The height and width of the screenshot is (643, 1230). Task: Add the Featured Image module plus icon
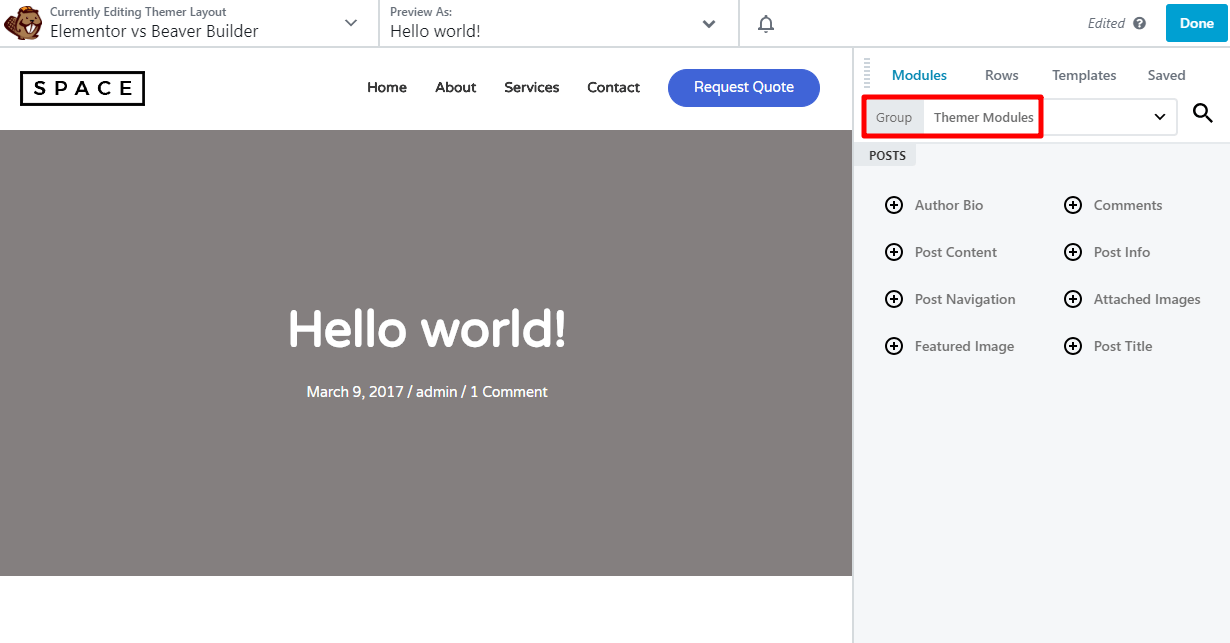coord(894,346)
